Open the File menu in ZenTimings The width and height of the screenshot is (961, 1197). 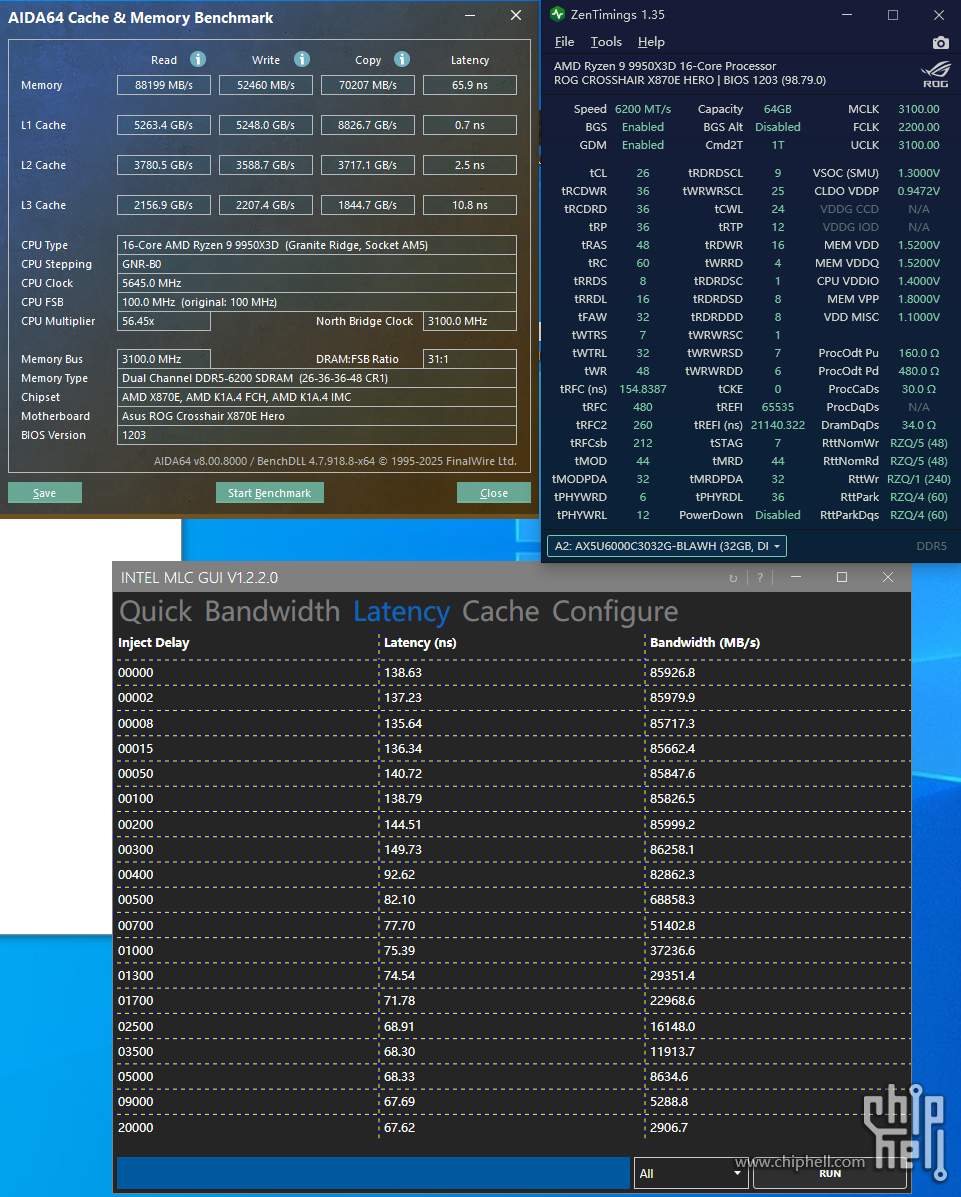pyautogui.click(x=564, y=42)
